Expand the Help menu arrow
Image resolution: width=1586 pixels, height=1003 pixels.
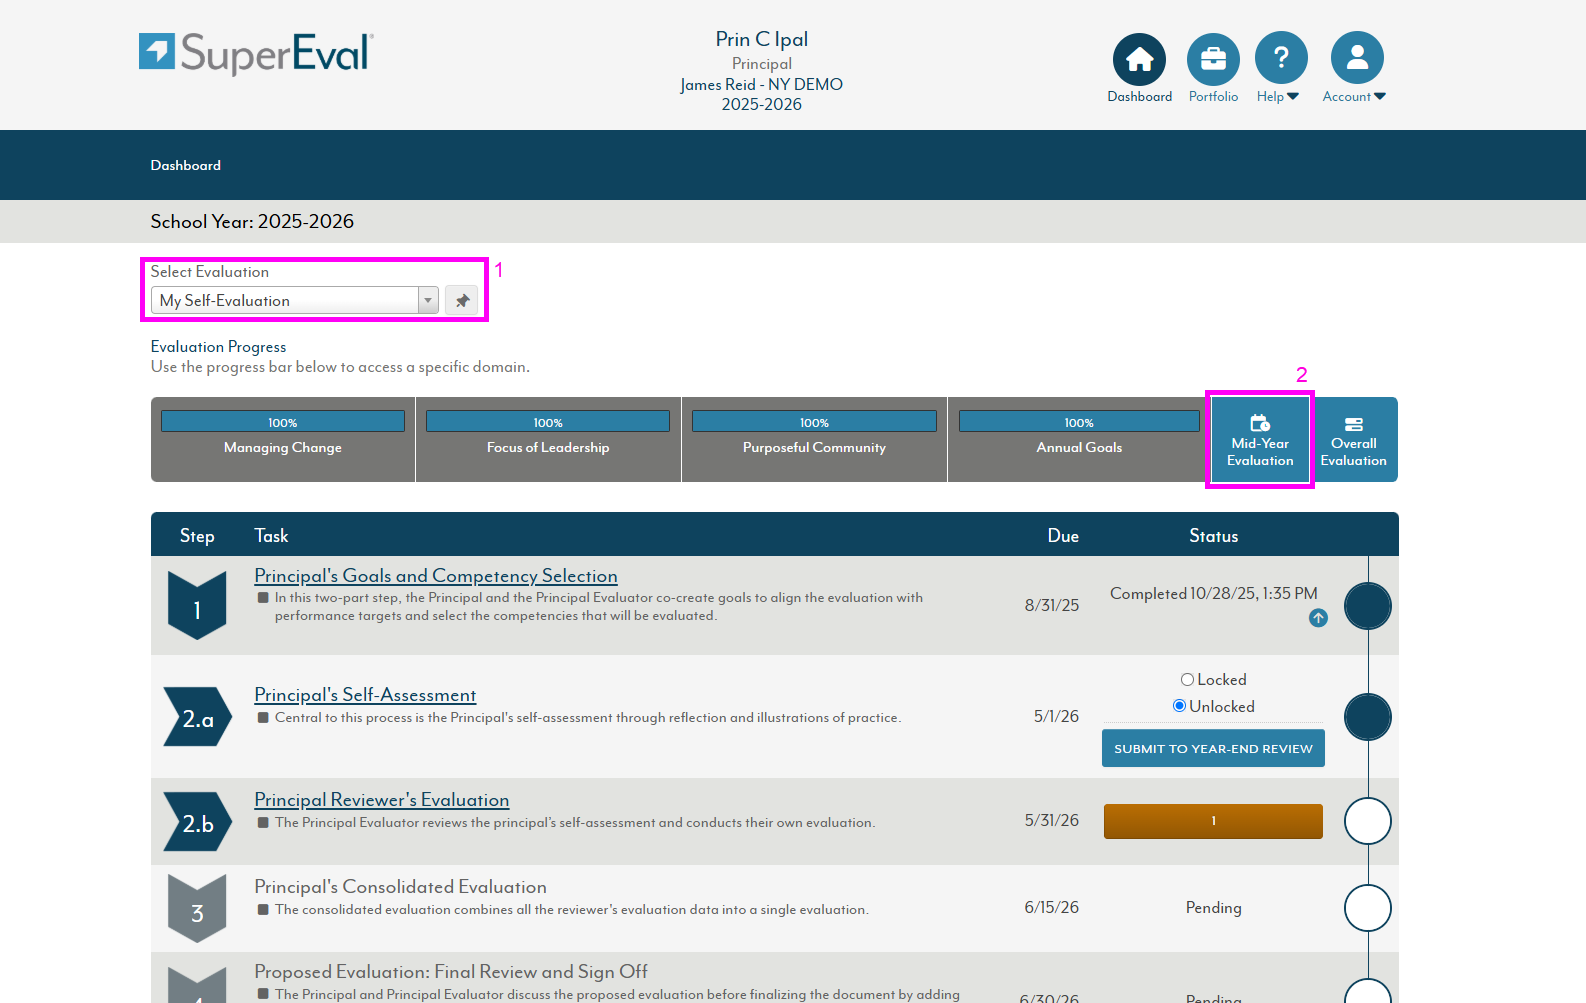click(x=1293, y=97)
